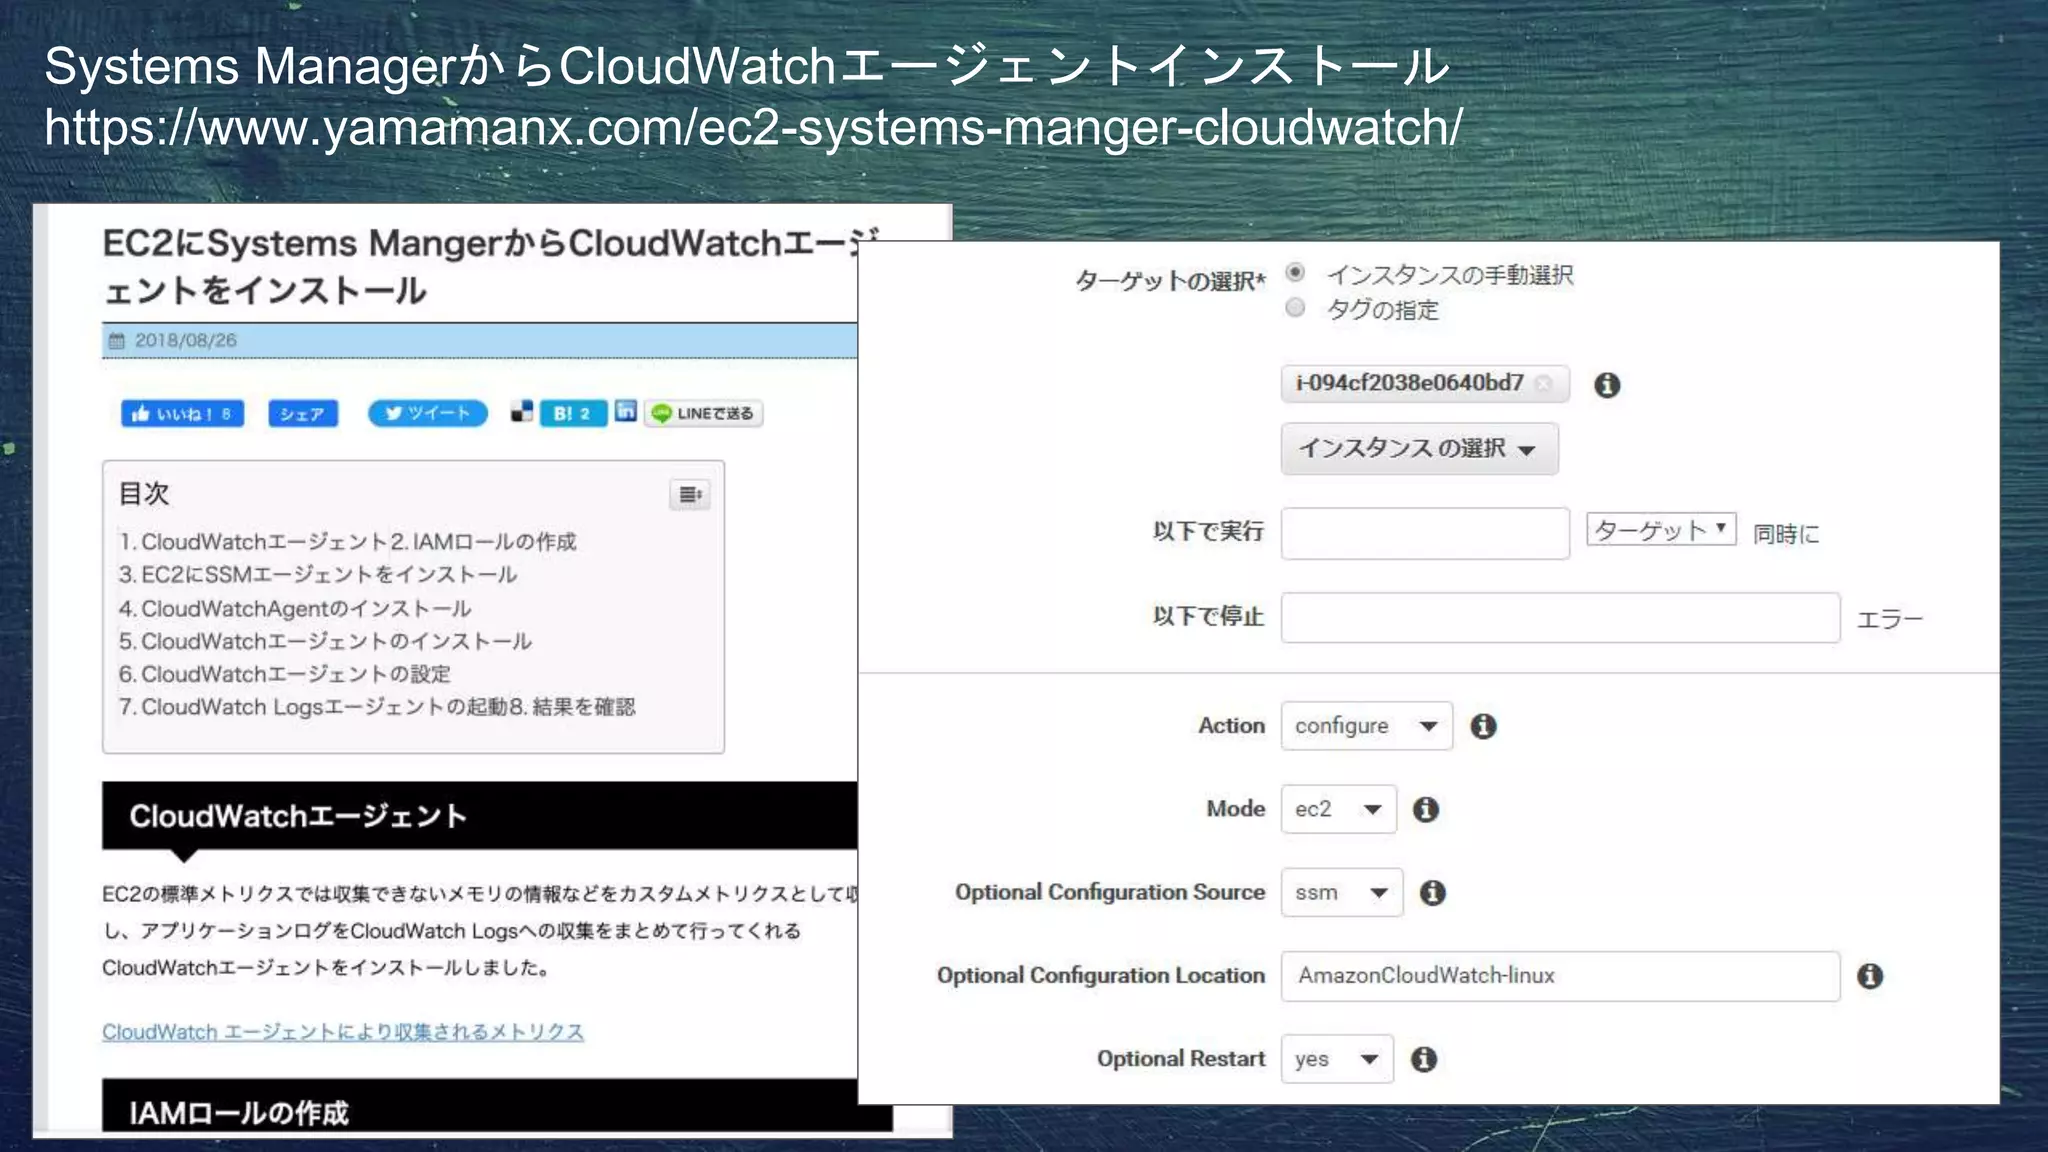
Task: Click the black CloudWatchエージェント section heading
Action: pos(480,816)
